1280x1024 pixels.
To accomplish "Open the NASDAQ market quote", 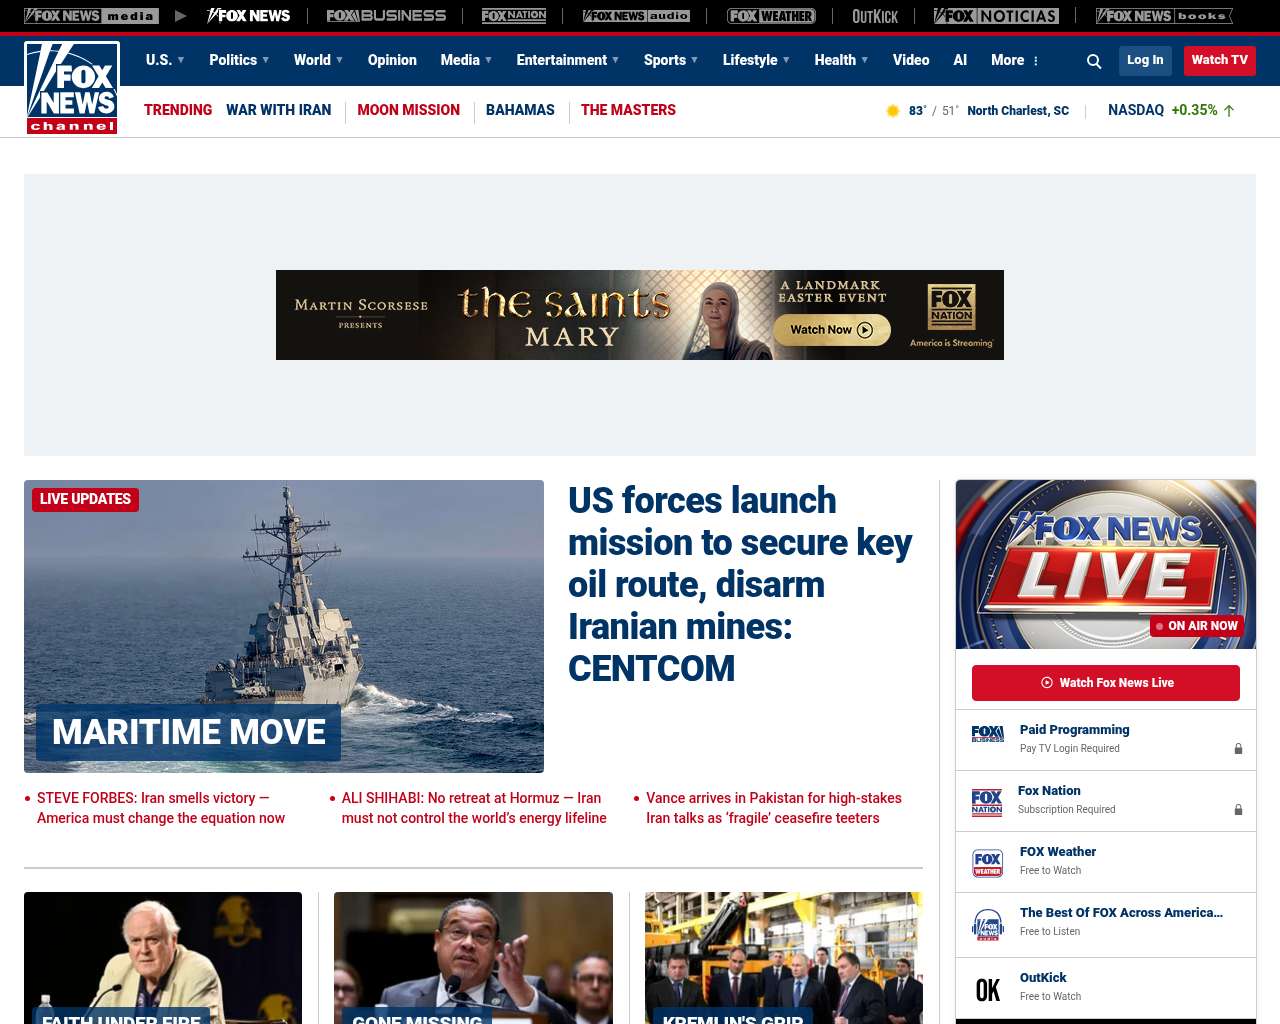I will tap(1136, 110).
